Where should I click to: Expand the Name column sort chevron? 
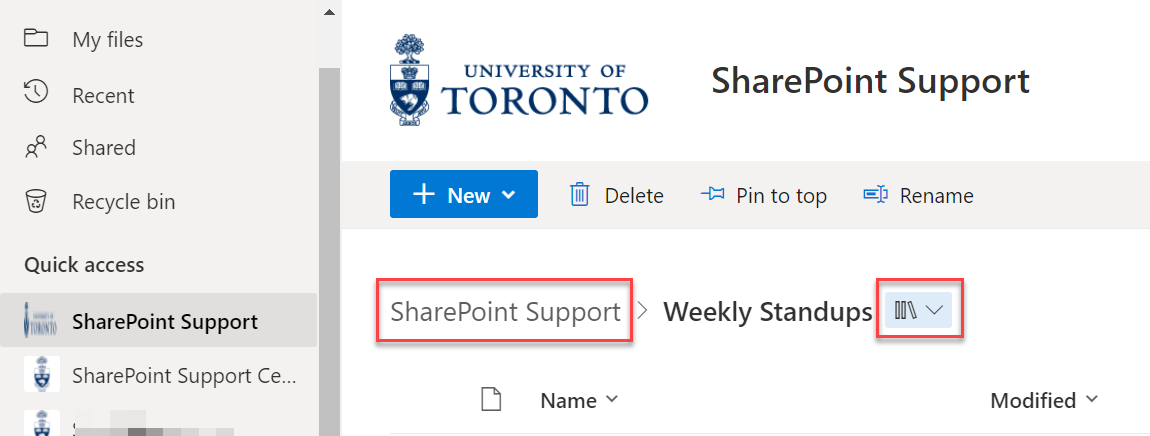click(611, 399)
